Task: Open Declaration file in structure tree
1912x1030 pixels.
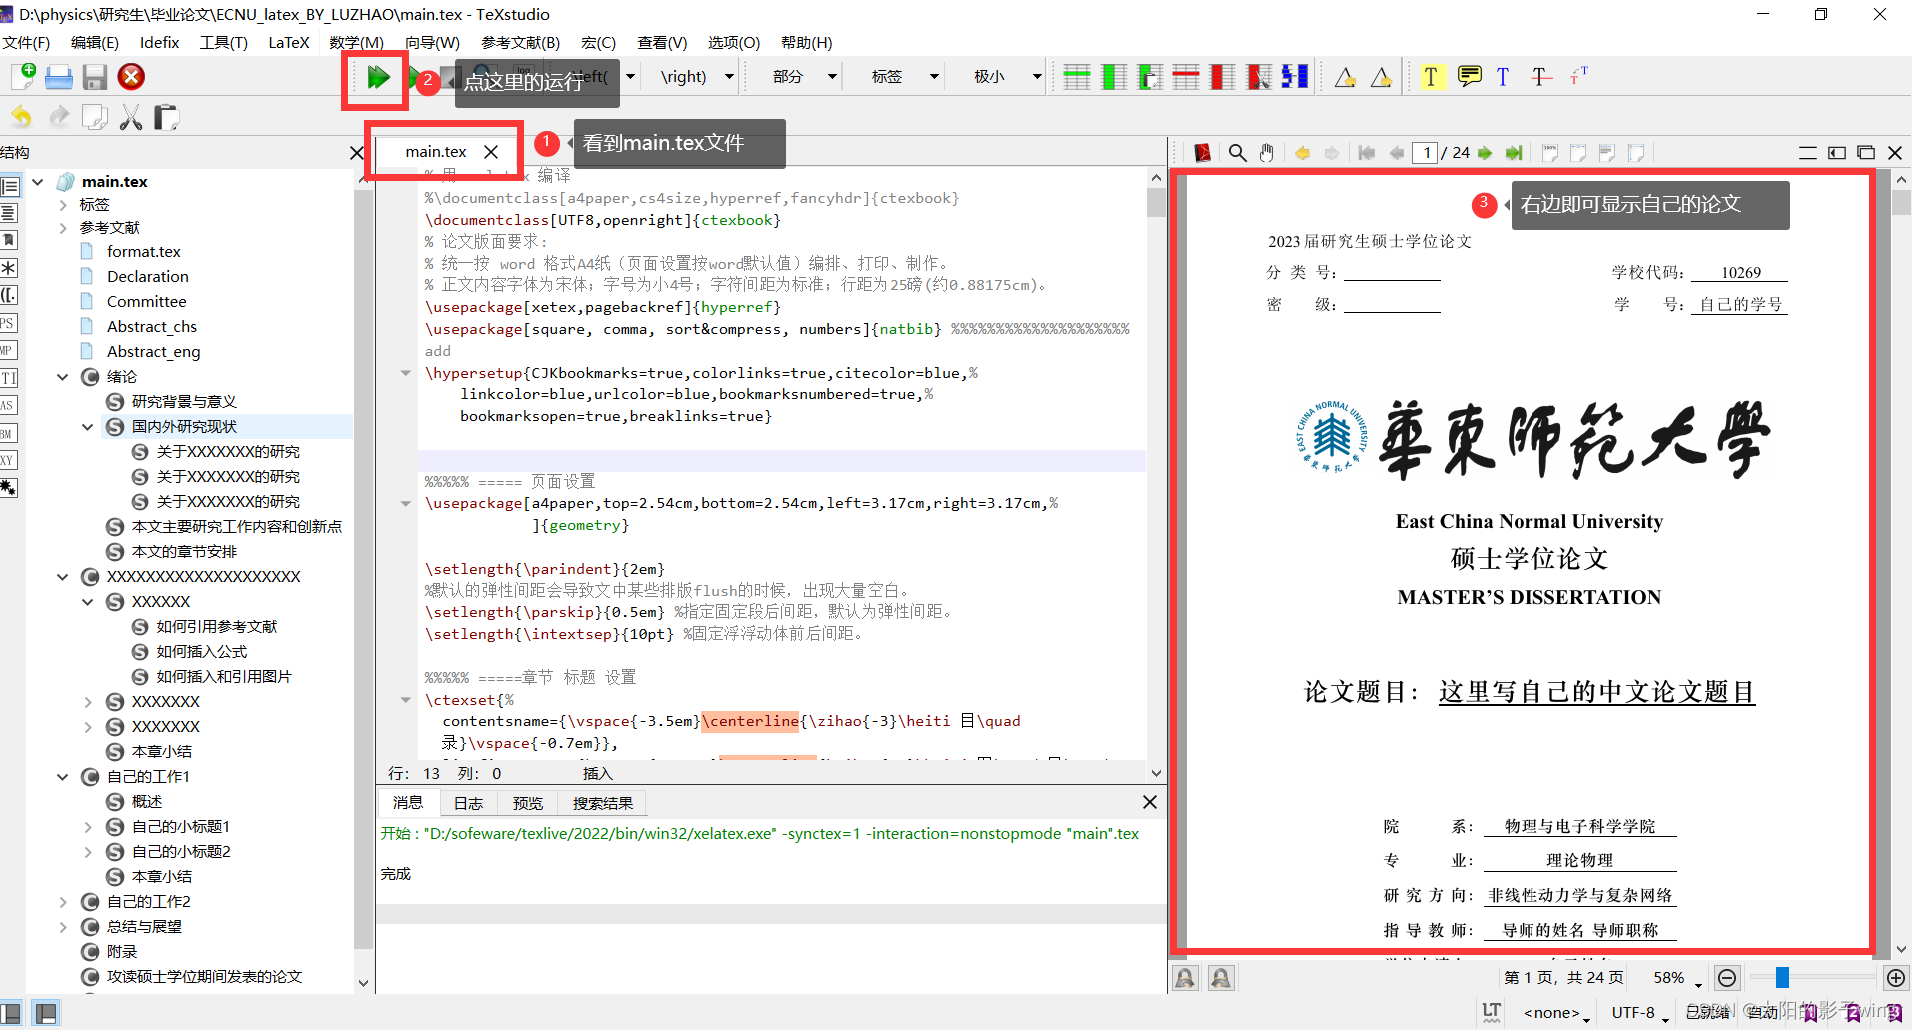Action: [x=147, y=277]
